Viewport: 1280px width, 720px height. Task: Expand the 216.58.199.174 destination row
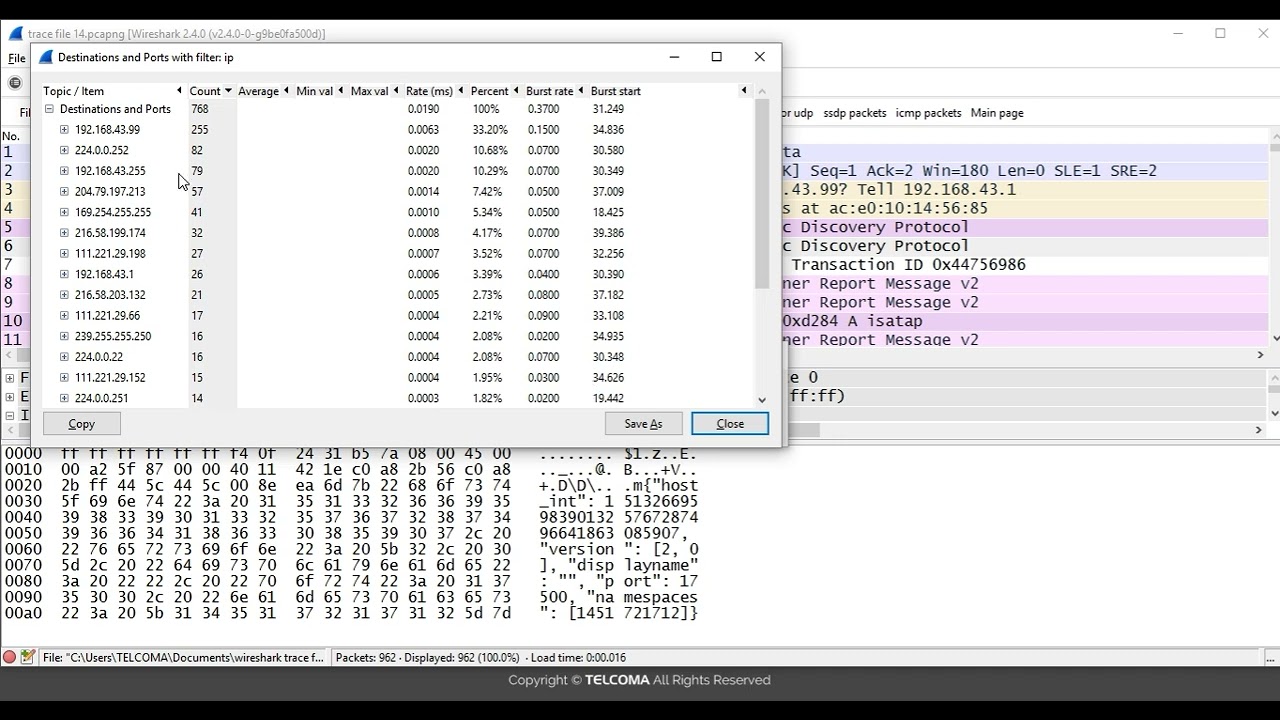[x=64, y=233]
